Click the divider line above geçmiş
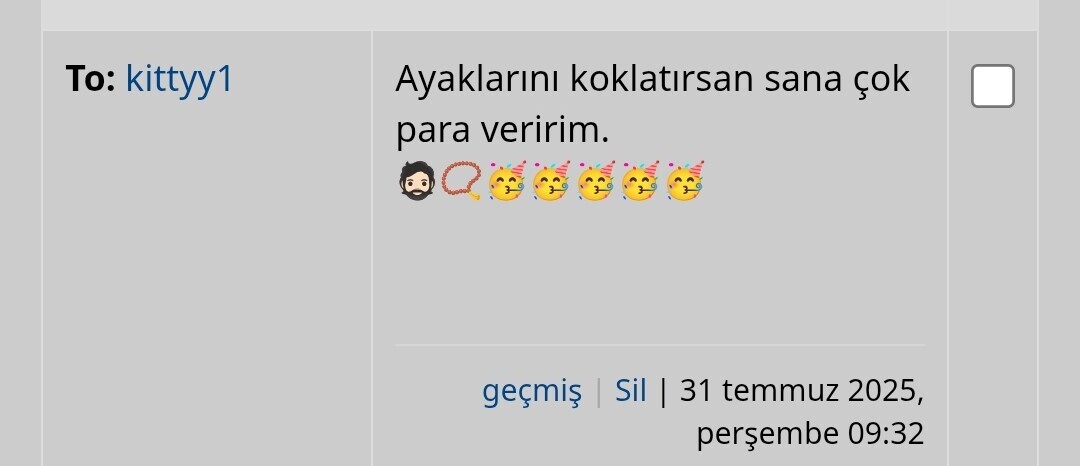 pos(660,344)
